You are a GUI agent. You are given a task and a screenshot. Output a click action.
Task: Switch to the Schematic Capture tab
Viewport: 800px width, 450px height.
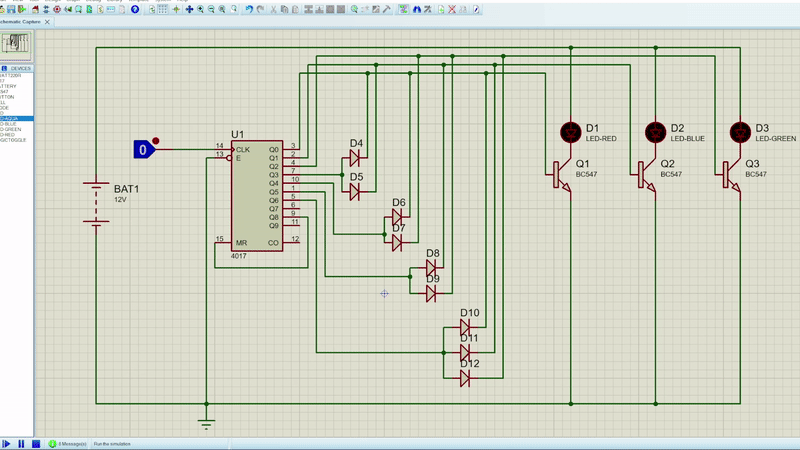tap(20, 21)
